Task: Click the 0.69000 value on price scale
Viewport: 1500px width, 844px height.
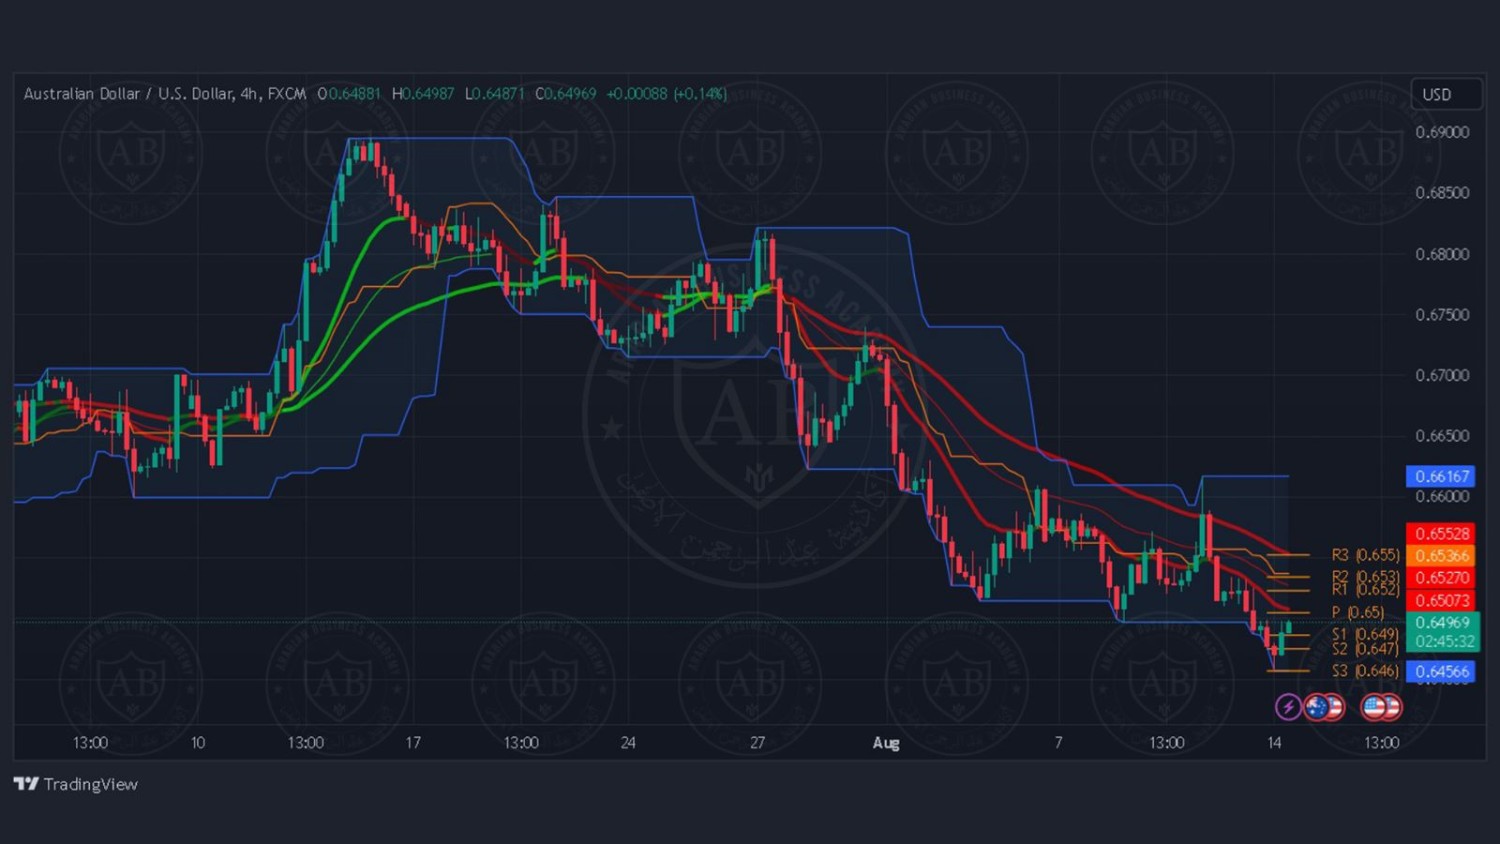Action: click(x=1442, y=132)
